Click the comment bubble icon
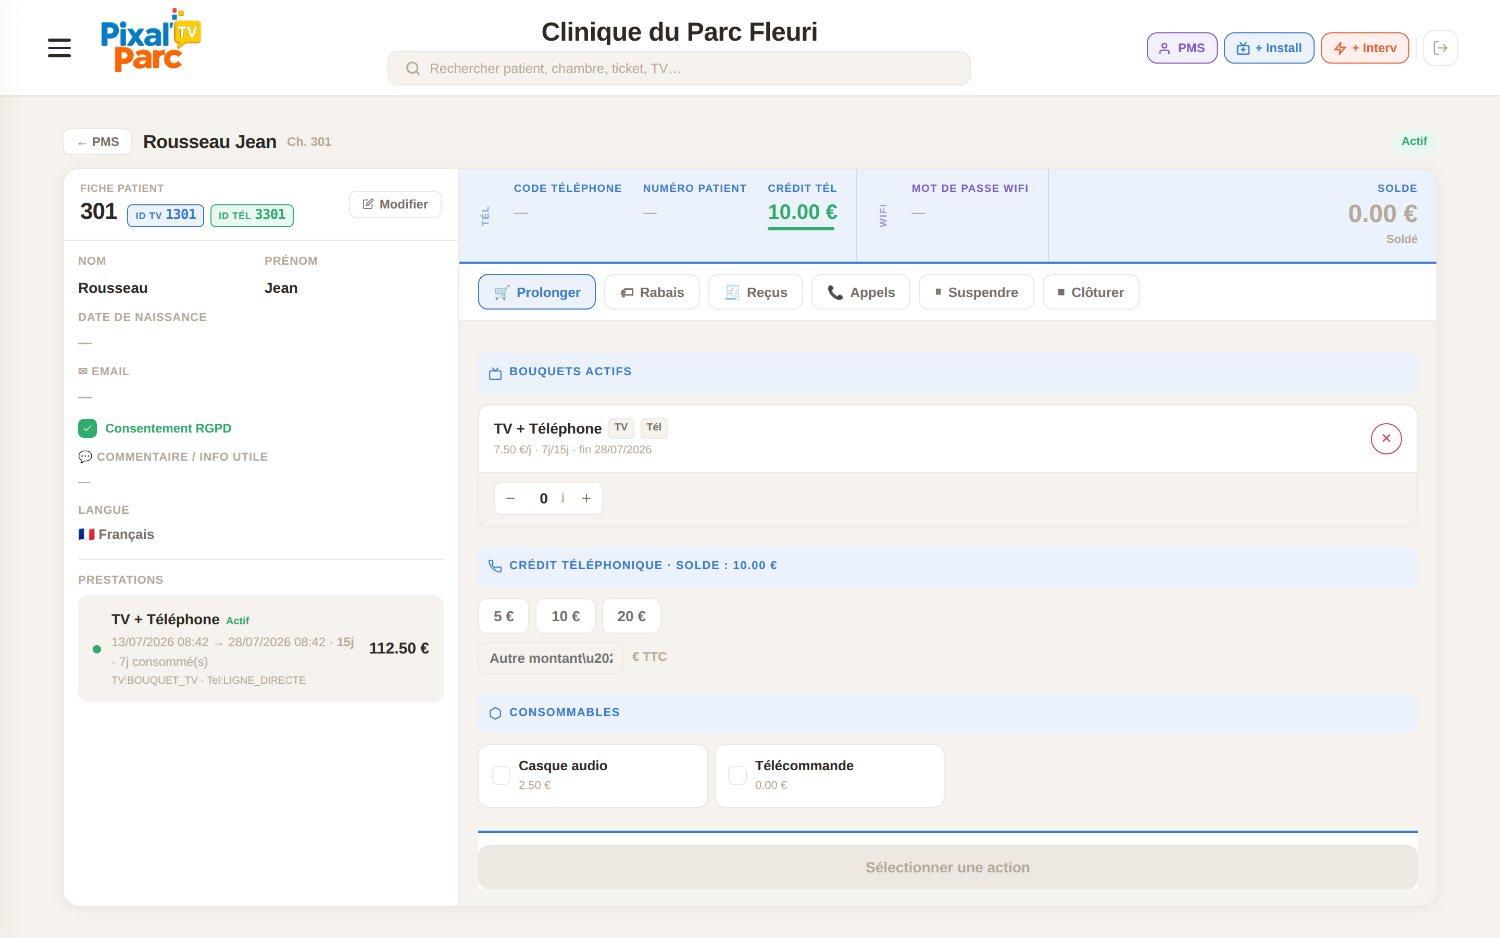 click(x=85, y=457)
